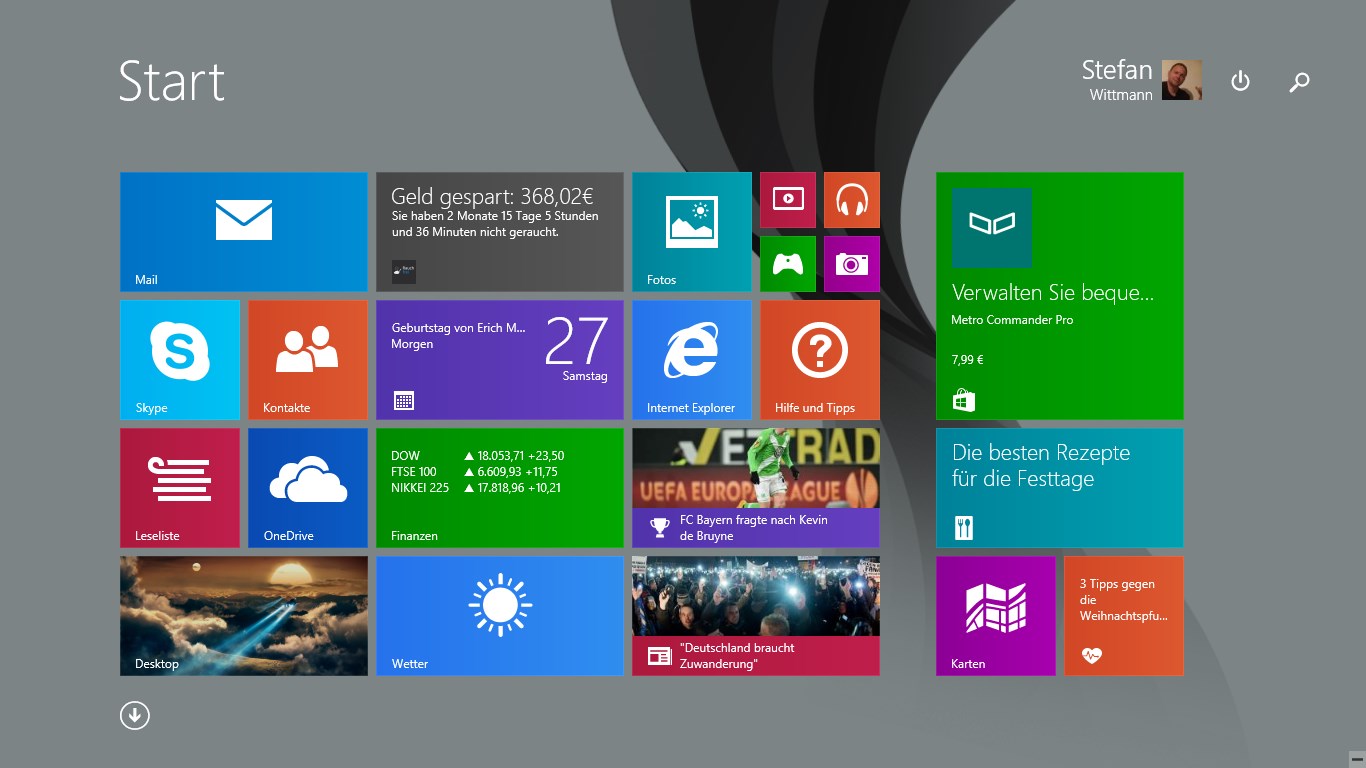The image size is (1366, 768).
Task: Open the OneDrive tile
Action: 307,487
